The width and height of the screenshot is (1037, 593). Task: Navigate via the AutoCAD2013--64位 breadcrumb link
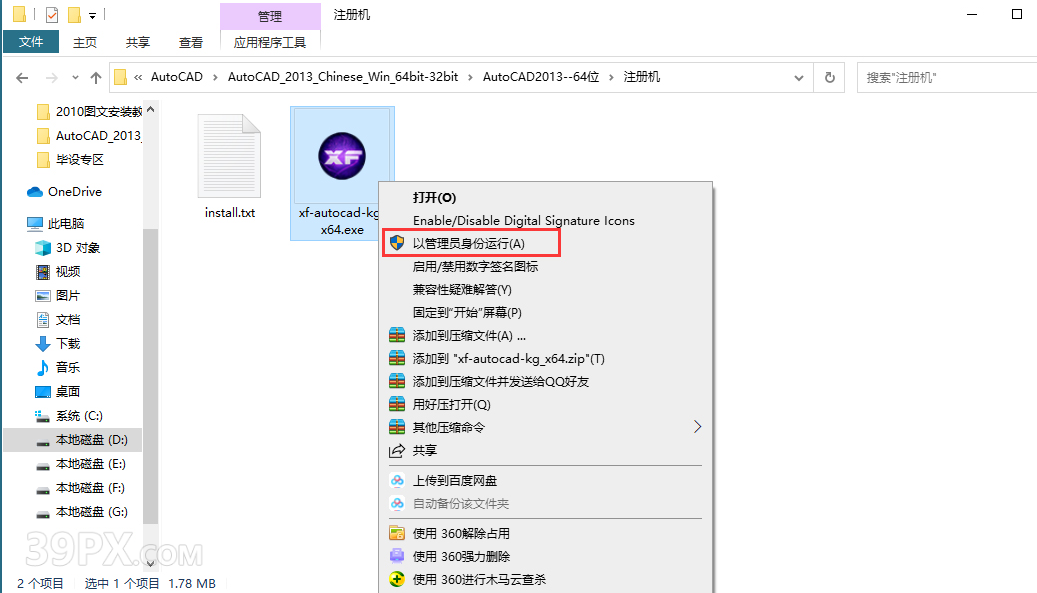pyautogui.click(x=543, y=76)
